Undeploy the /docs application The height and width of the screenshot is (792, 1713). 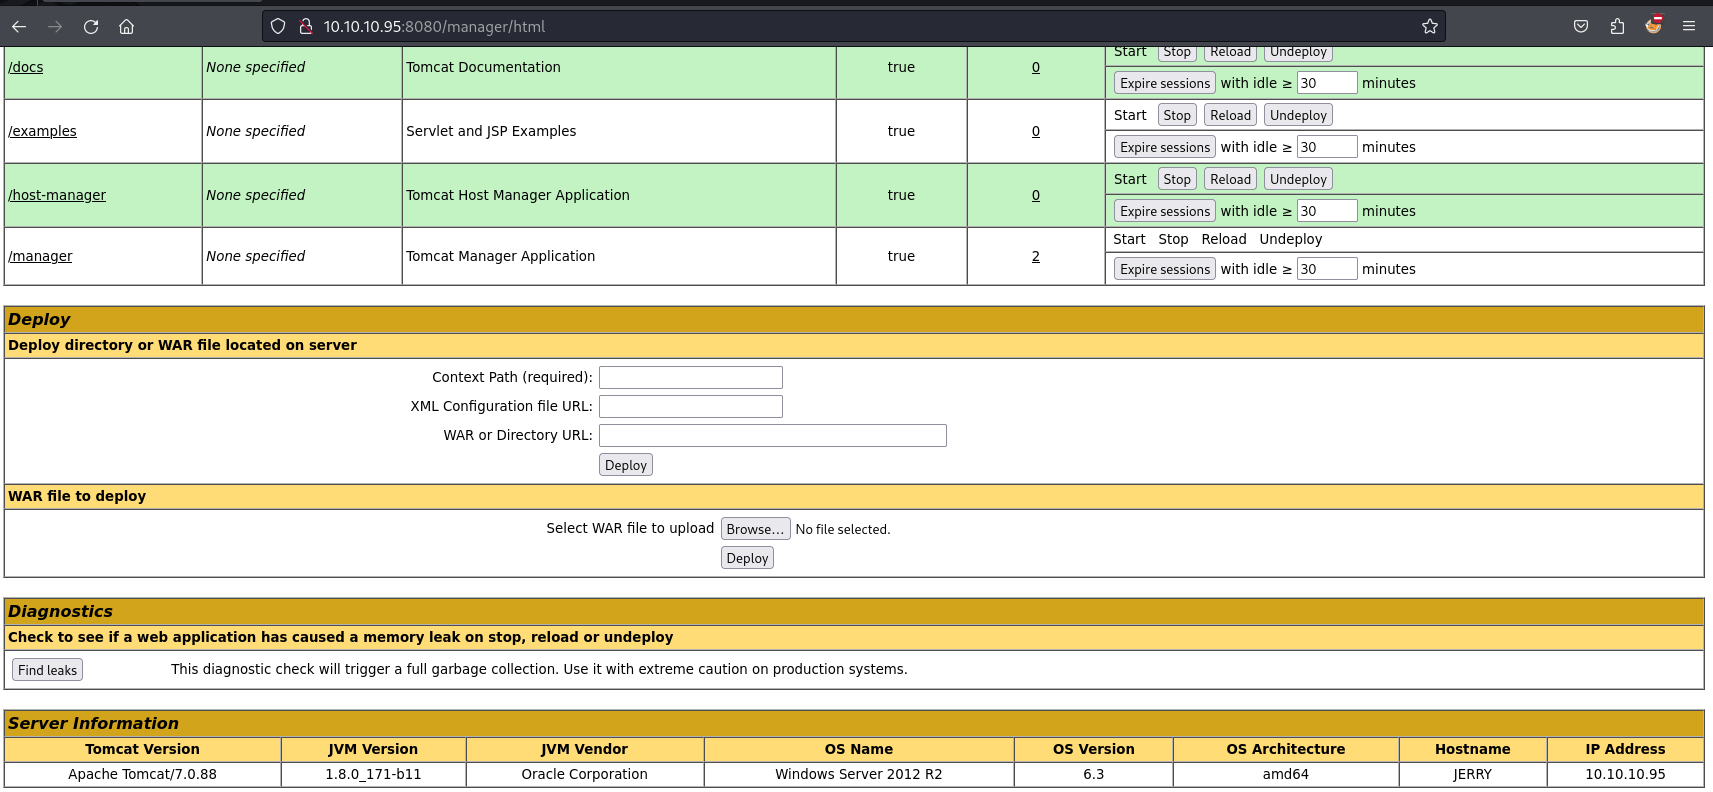tap(1298, 52)
